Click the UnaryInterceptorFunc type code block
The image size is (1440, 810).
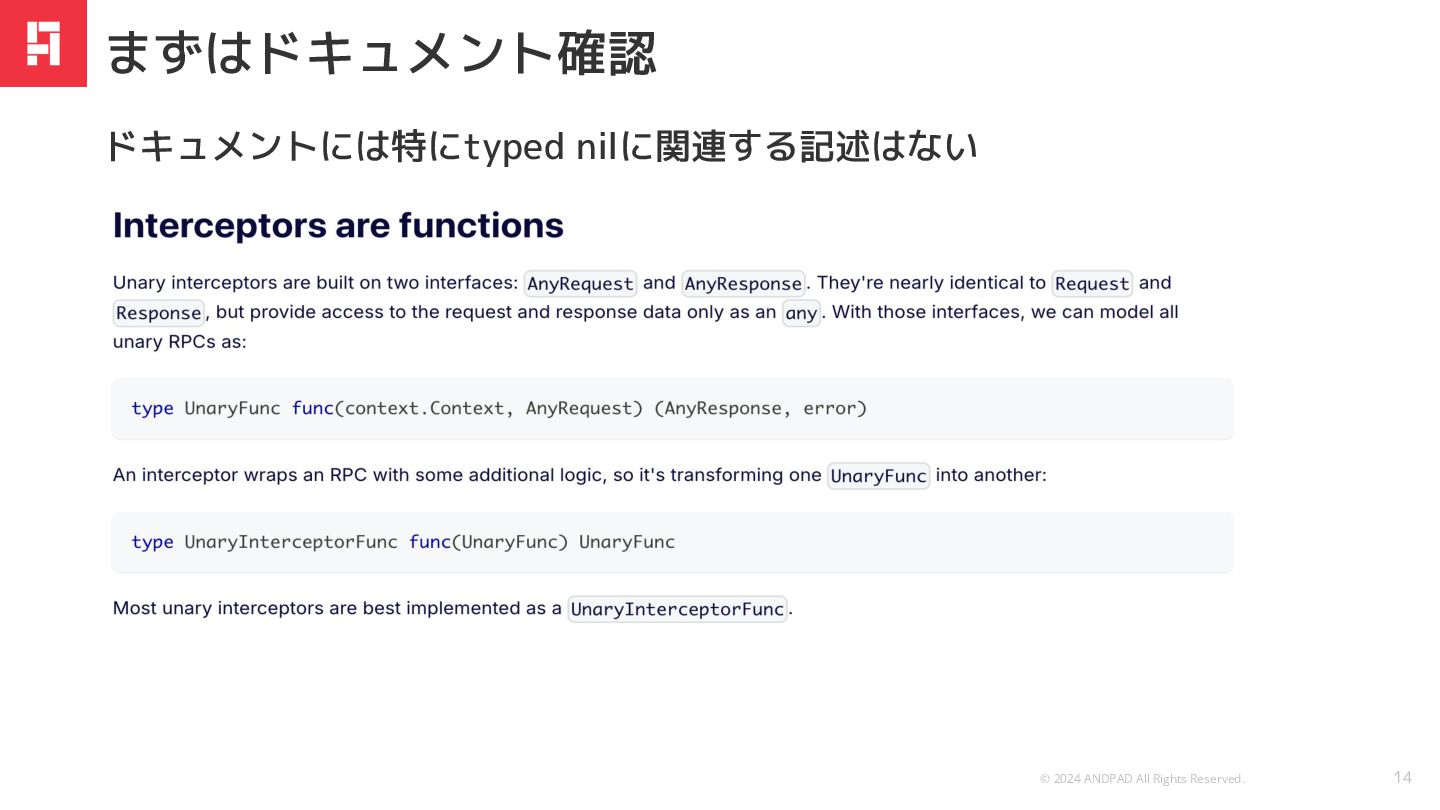point(672,542)
